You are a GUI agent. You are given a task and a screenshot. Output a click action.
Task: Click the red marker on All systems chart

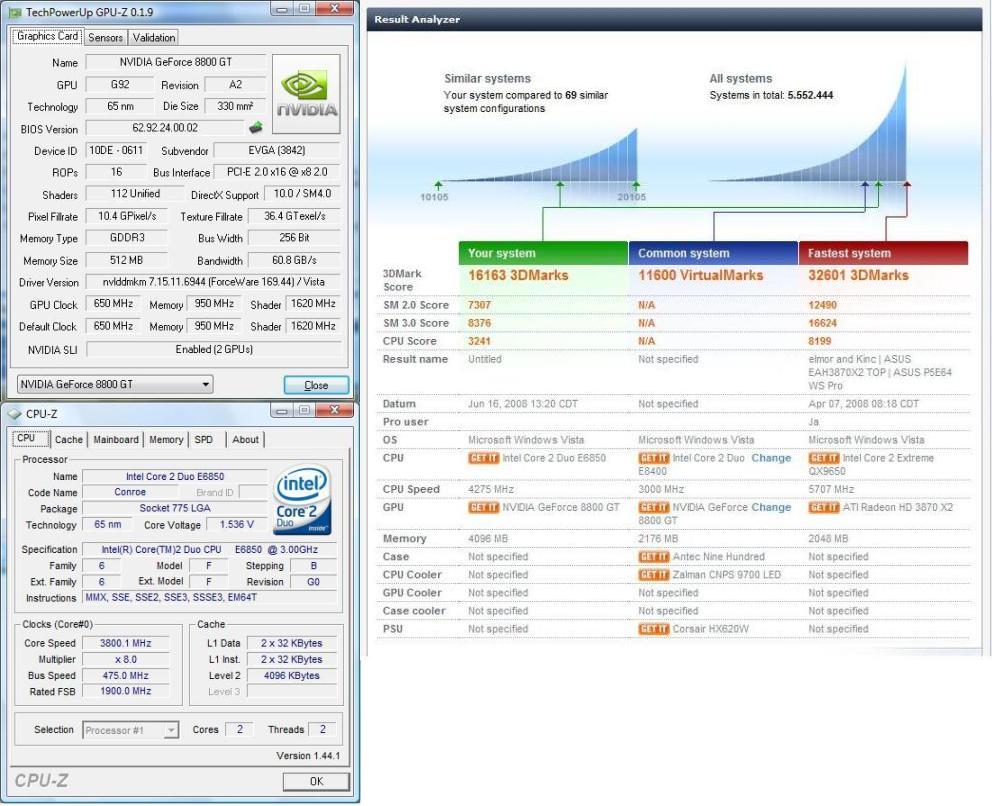[x=907, y=185]
